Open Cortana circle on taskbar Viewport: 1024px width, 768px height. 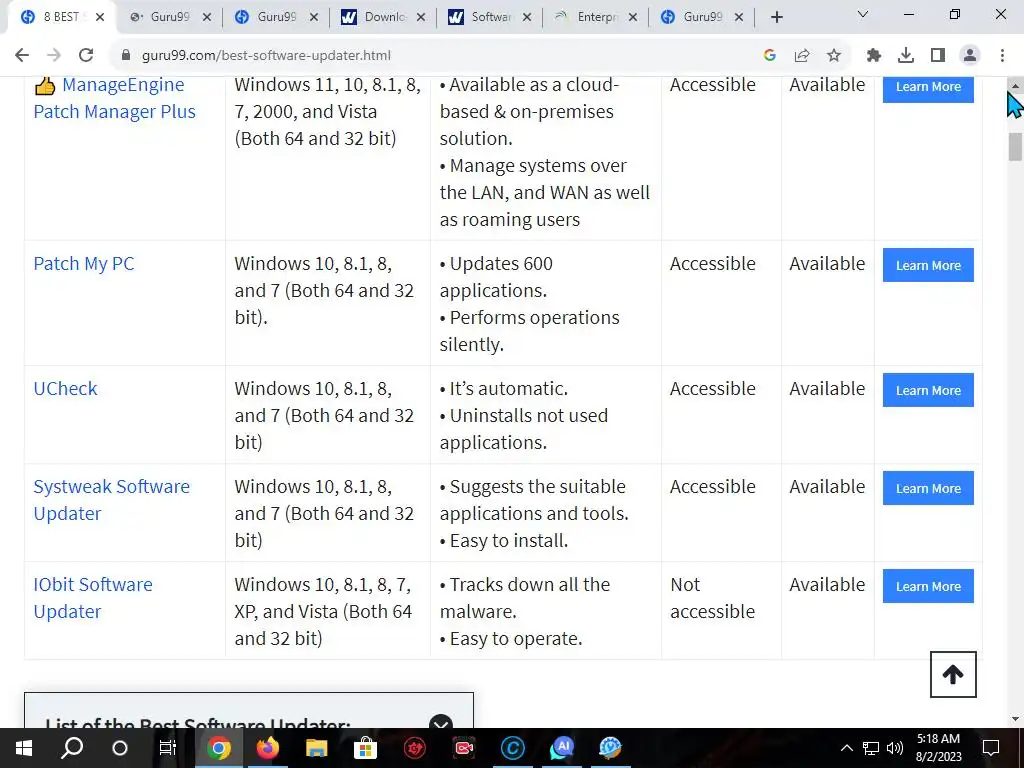pyautogui.click(x=120, y=748)
